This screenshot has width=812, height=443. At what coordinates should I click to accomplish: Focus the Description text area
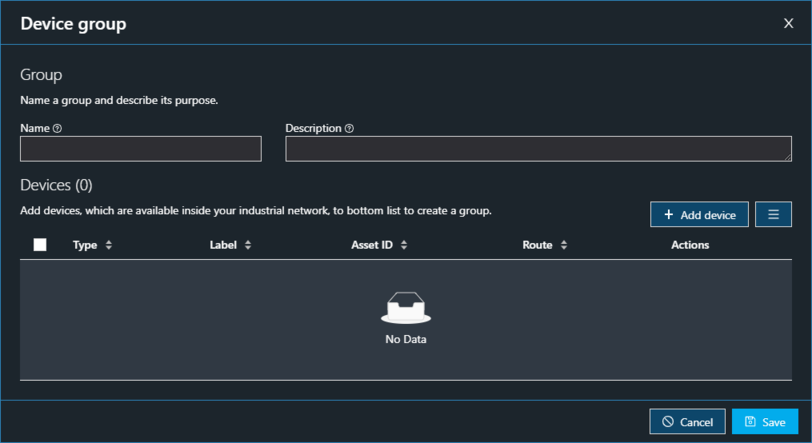click(x=538, y=149)
